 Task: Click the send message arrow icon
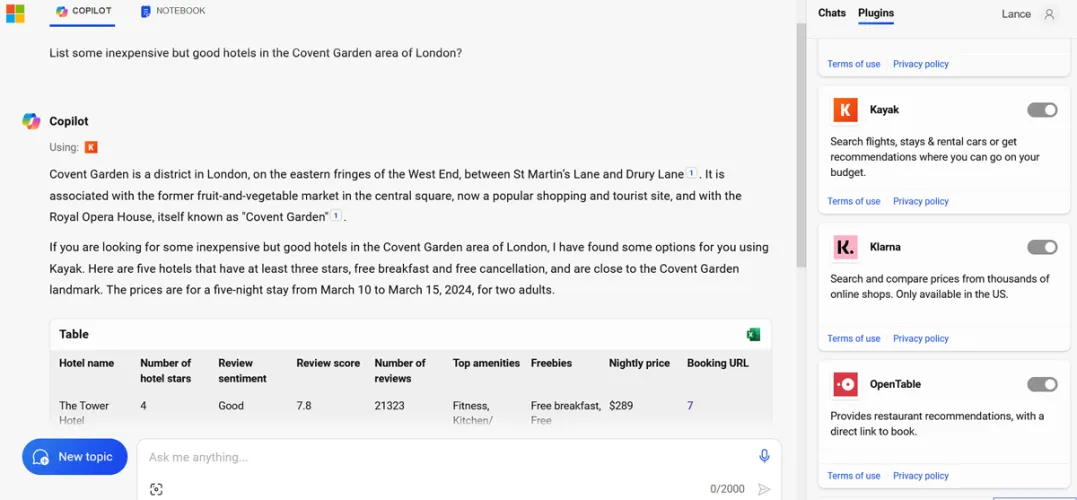click(x=764, y=489)
